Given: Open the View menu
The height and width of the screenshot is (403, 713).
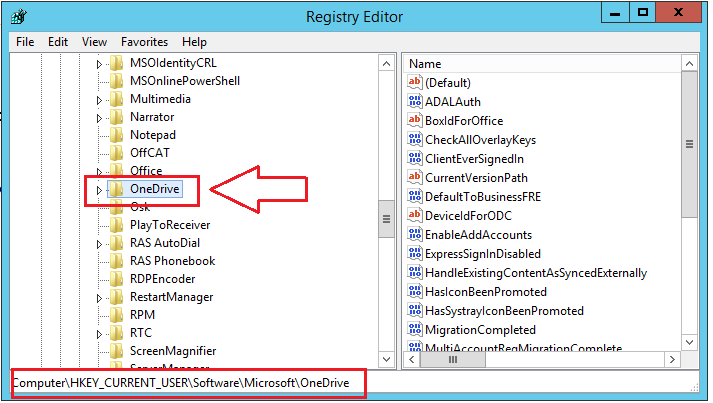Looking at the screenshot, I should coord(95,42).
